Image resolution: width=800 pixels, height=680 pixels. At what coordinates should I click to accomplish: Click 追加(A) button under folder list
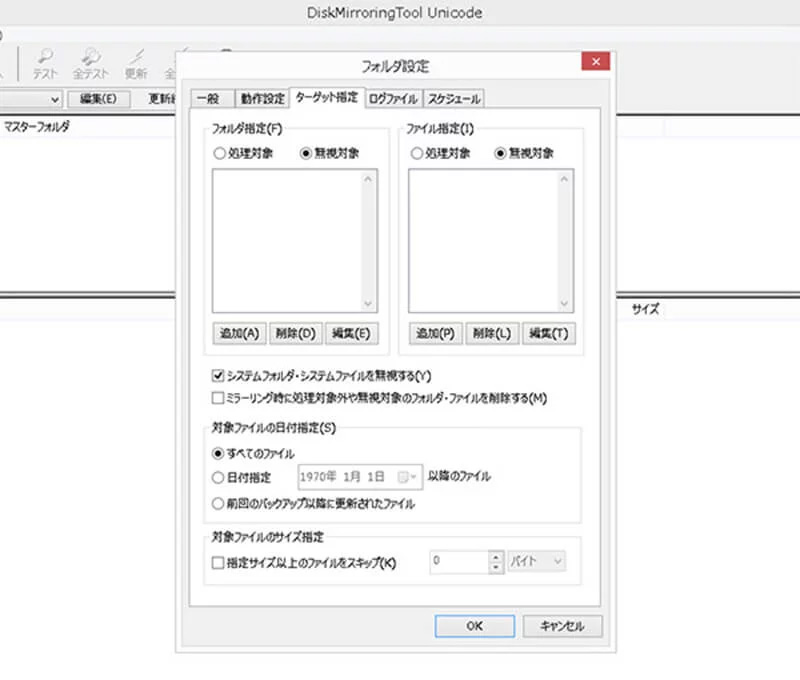coord(238,334)
